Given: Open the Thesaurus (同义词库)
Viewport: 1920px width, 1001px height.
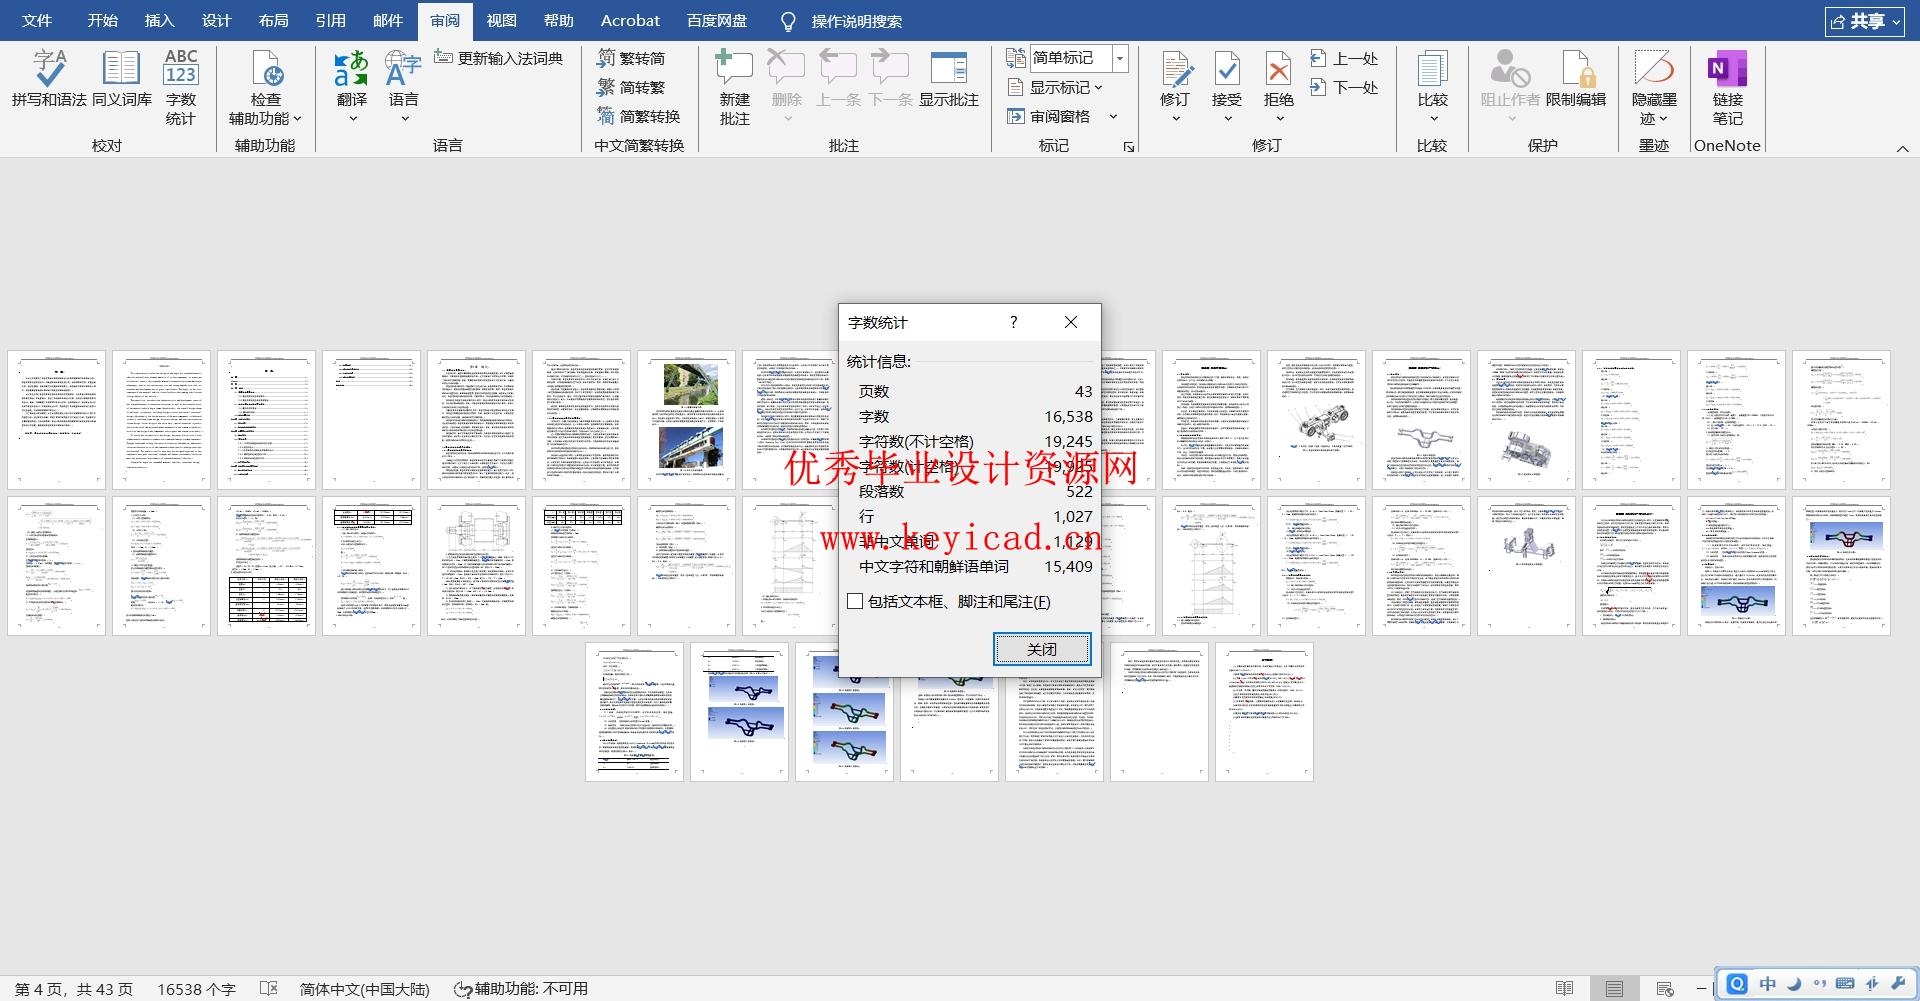Looking at the screenshot, I should pyautogui.click(x=122, y=78).
